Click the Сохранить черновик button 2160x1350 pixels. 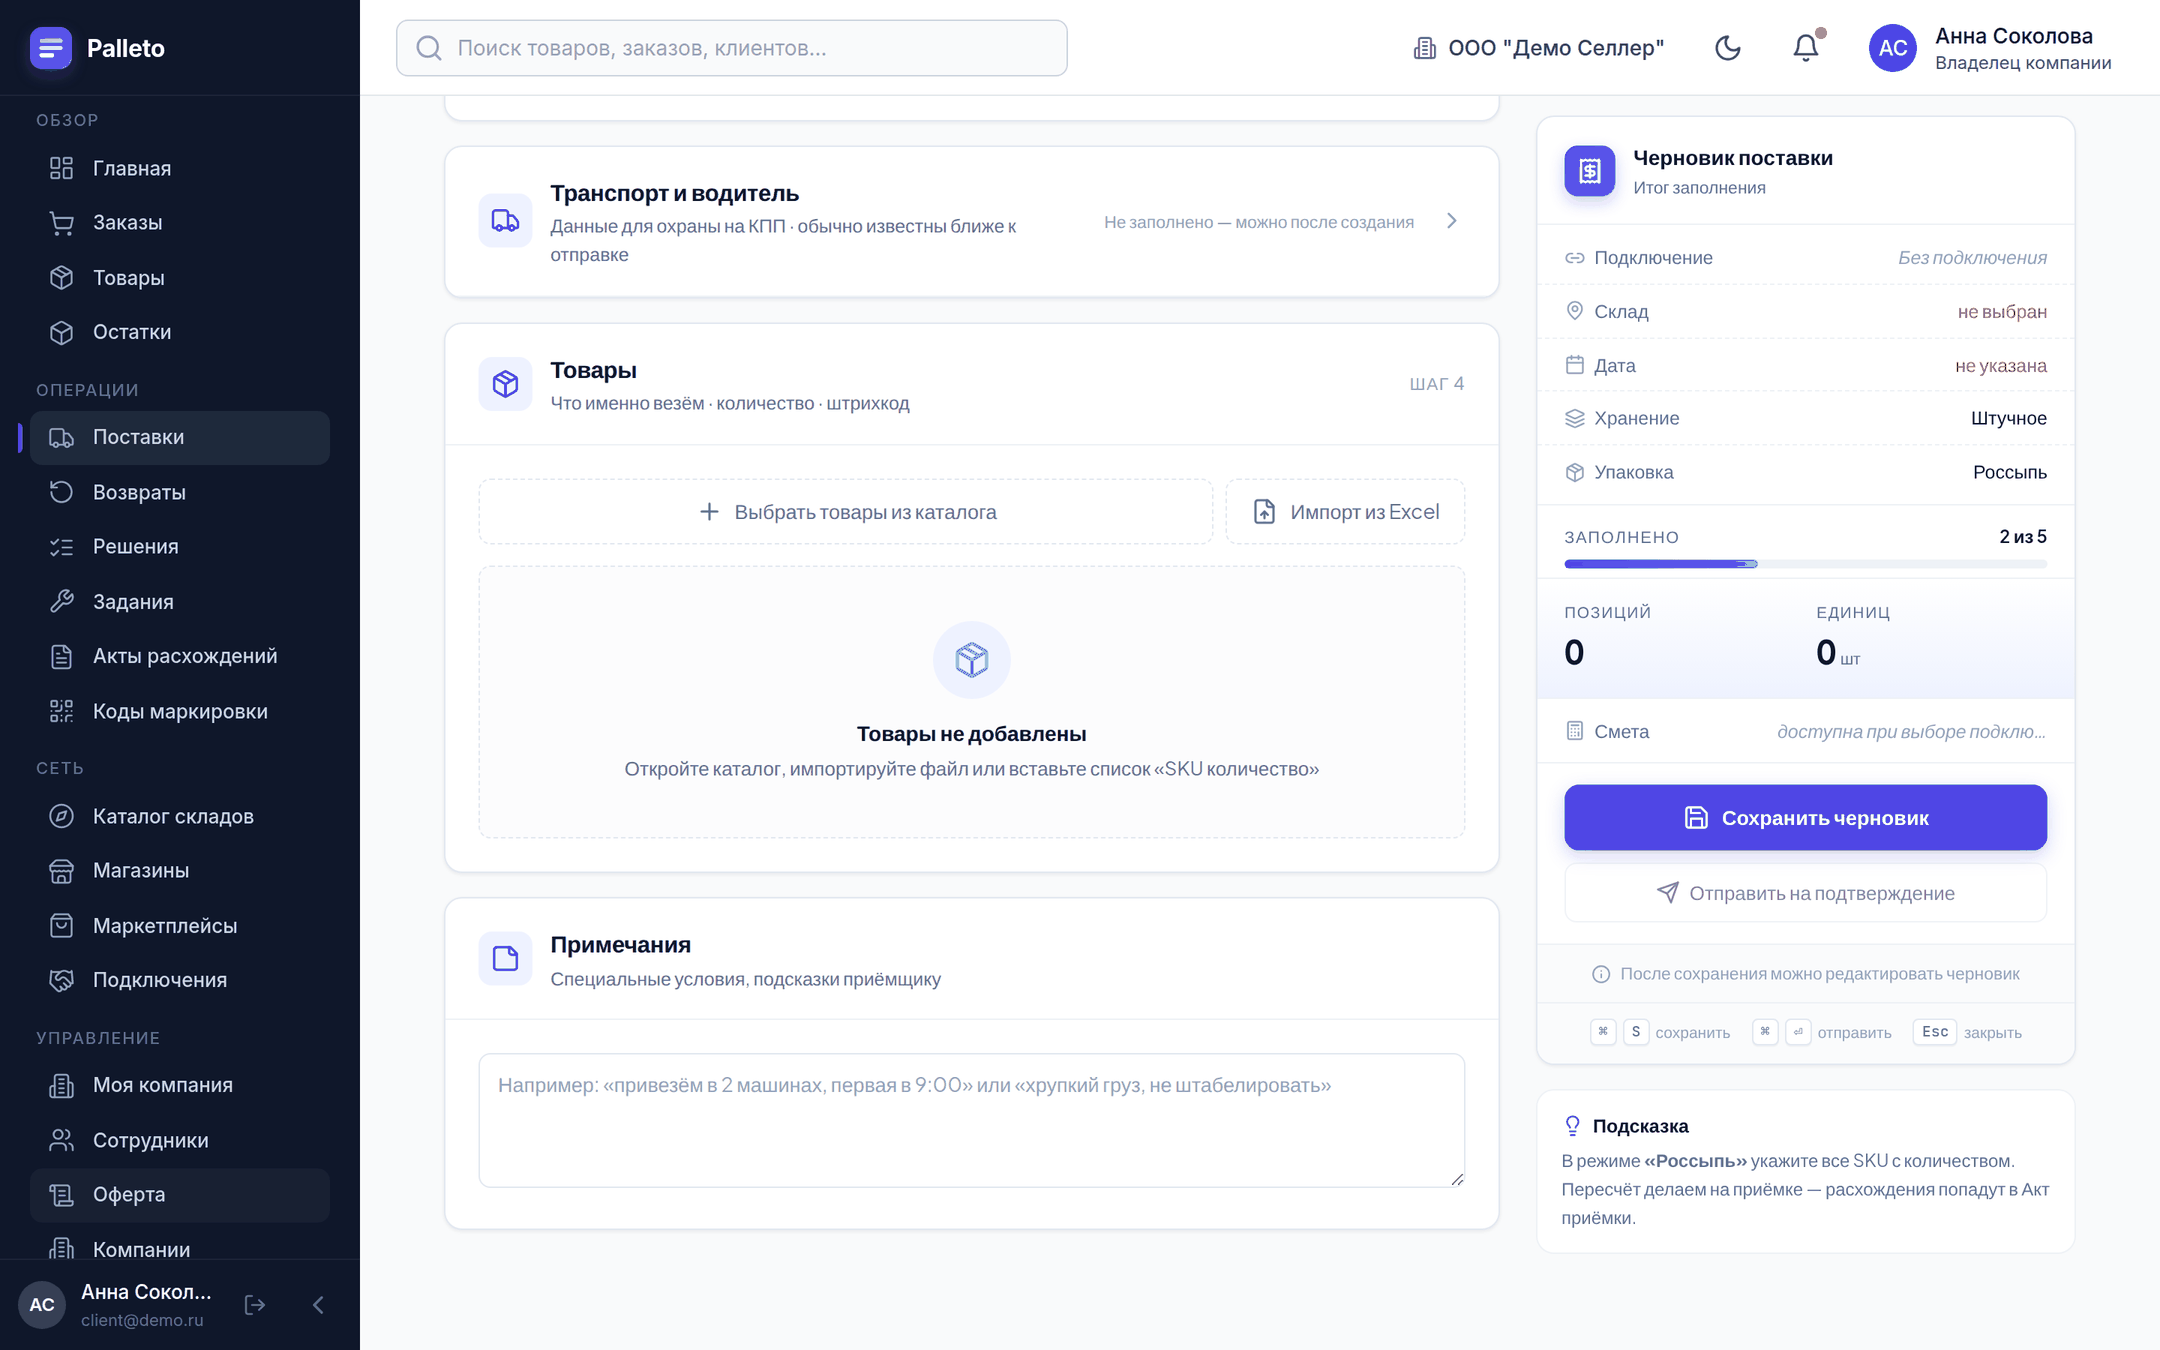coord(1805,817)
